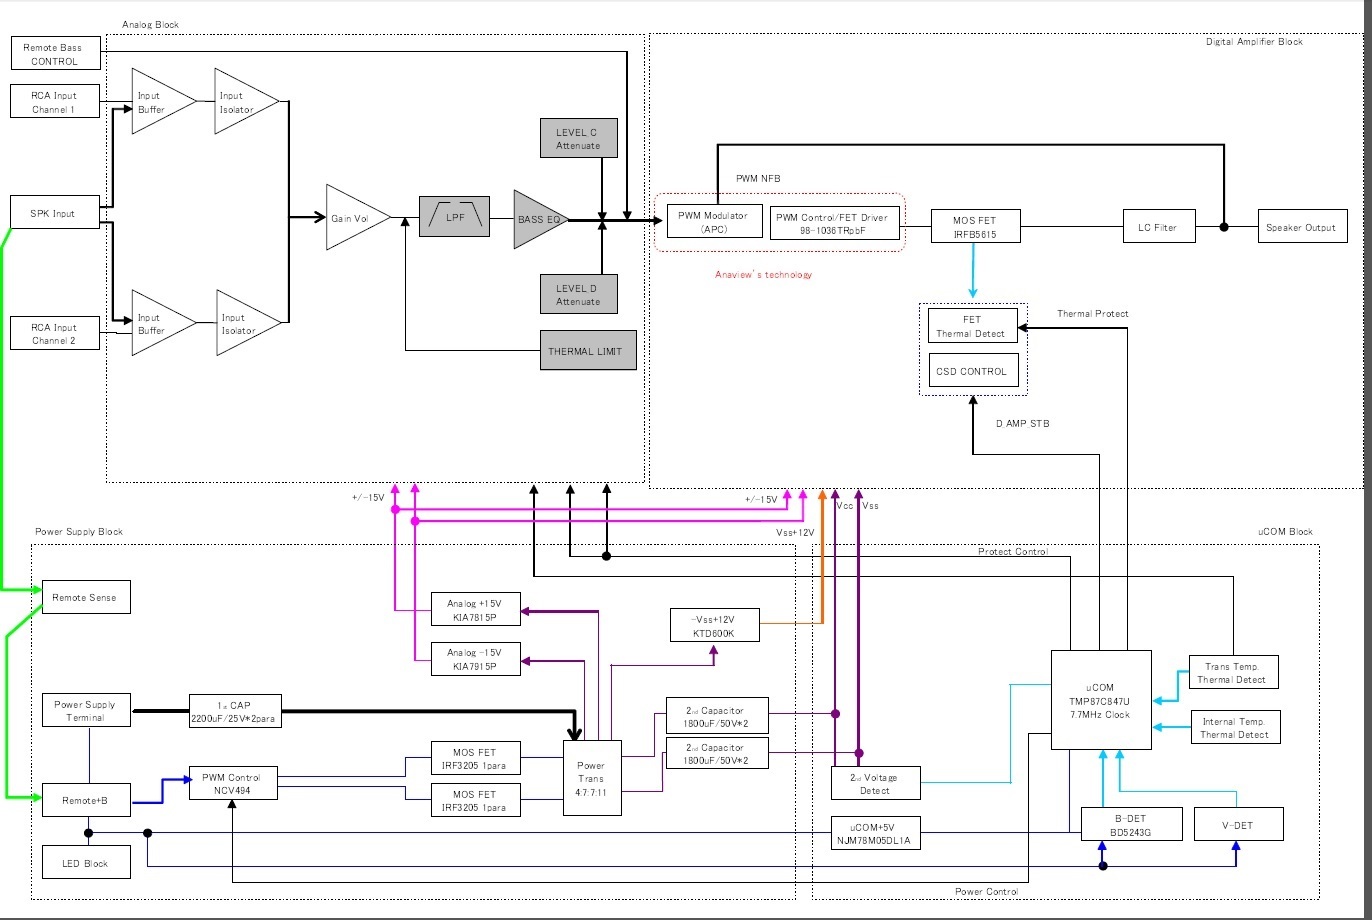Select the SPK Input block
Viewport: 1372px width, 920px height.
pos(56,213)
